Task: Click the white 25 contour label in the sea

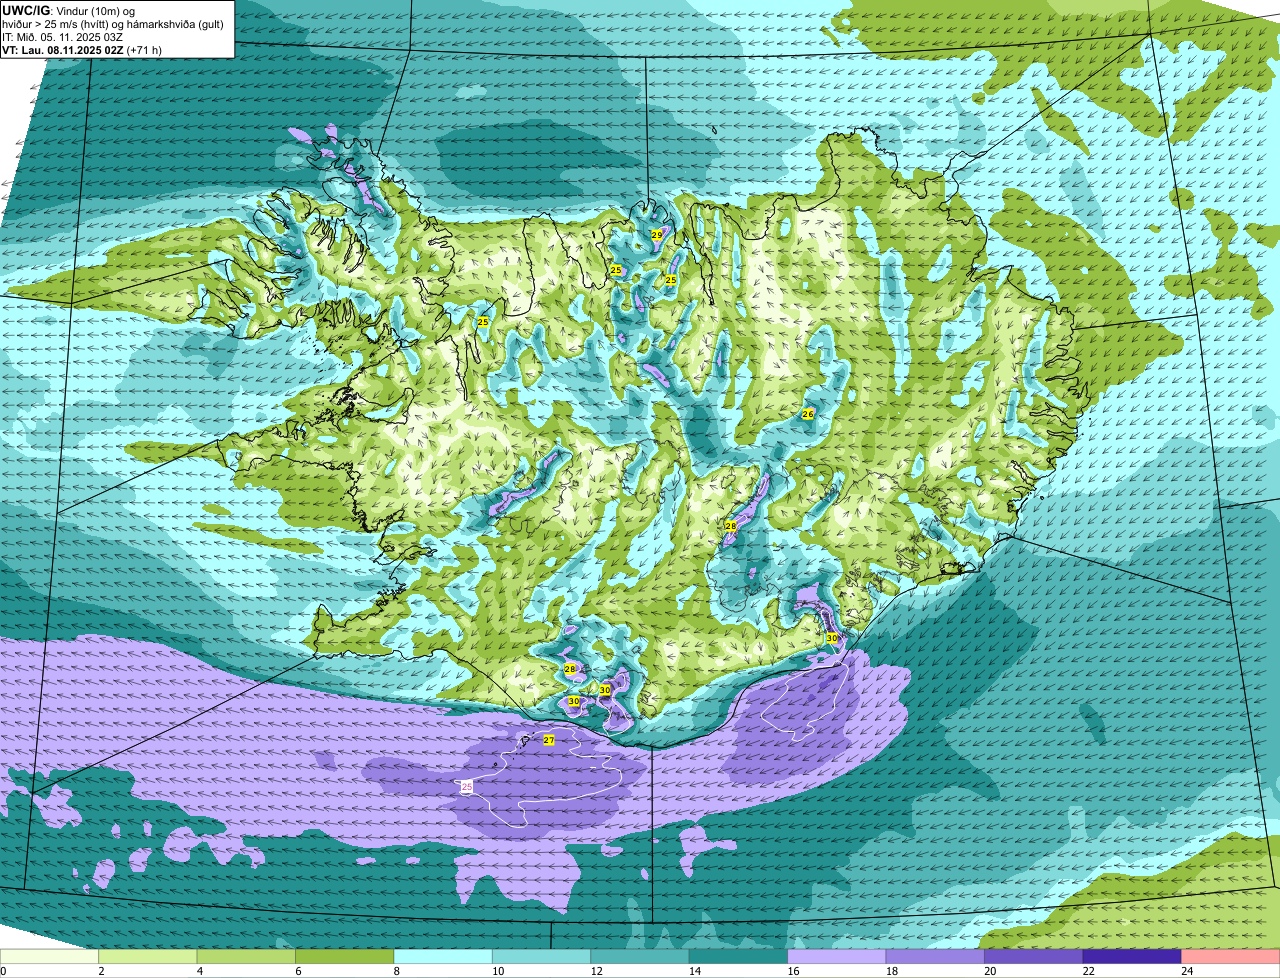Action: click(x=467, y=787)
